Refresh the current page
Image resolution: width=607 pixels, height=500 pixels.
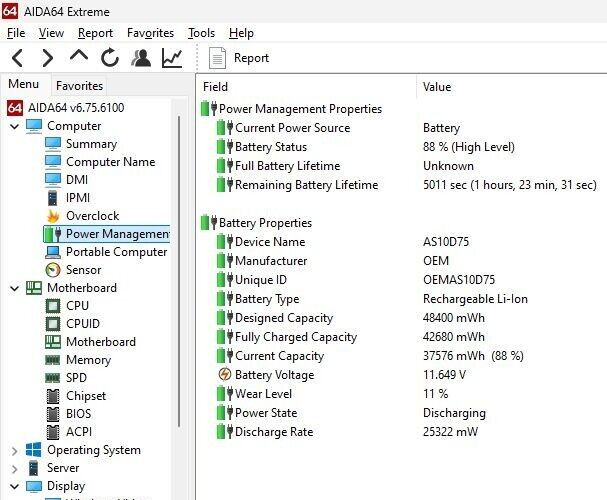click(x=110, y=58)
